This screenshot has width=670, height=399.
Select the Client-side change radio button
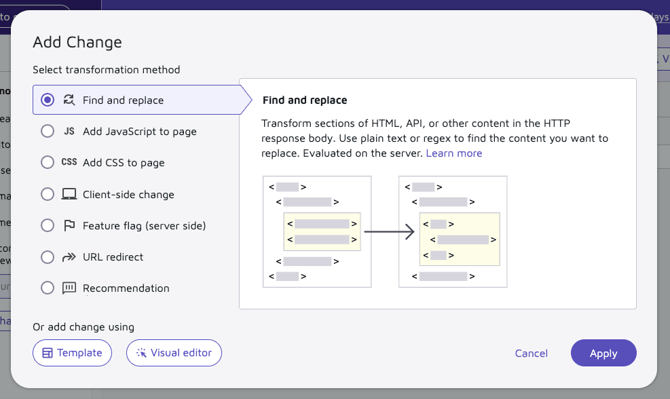click(47, 194)
